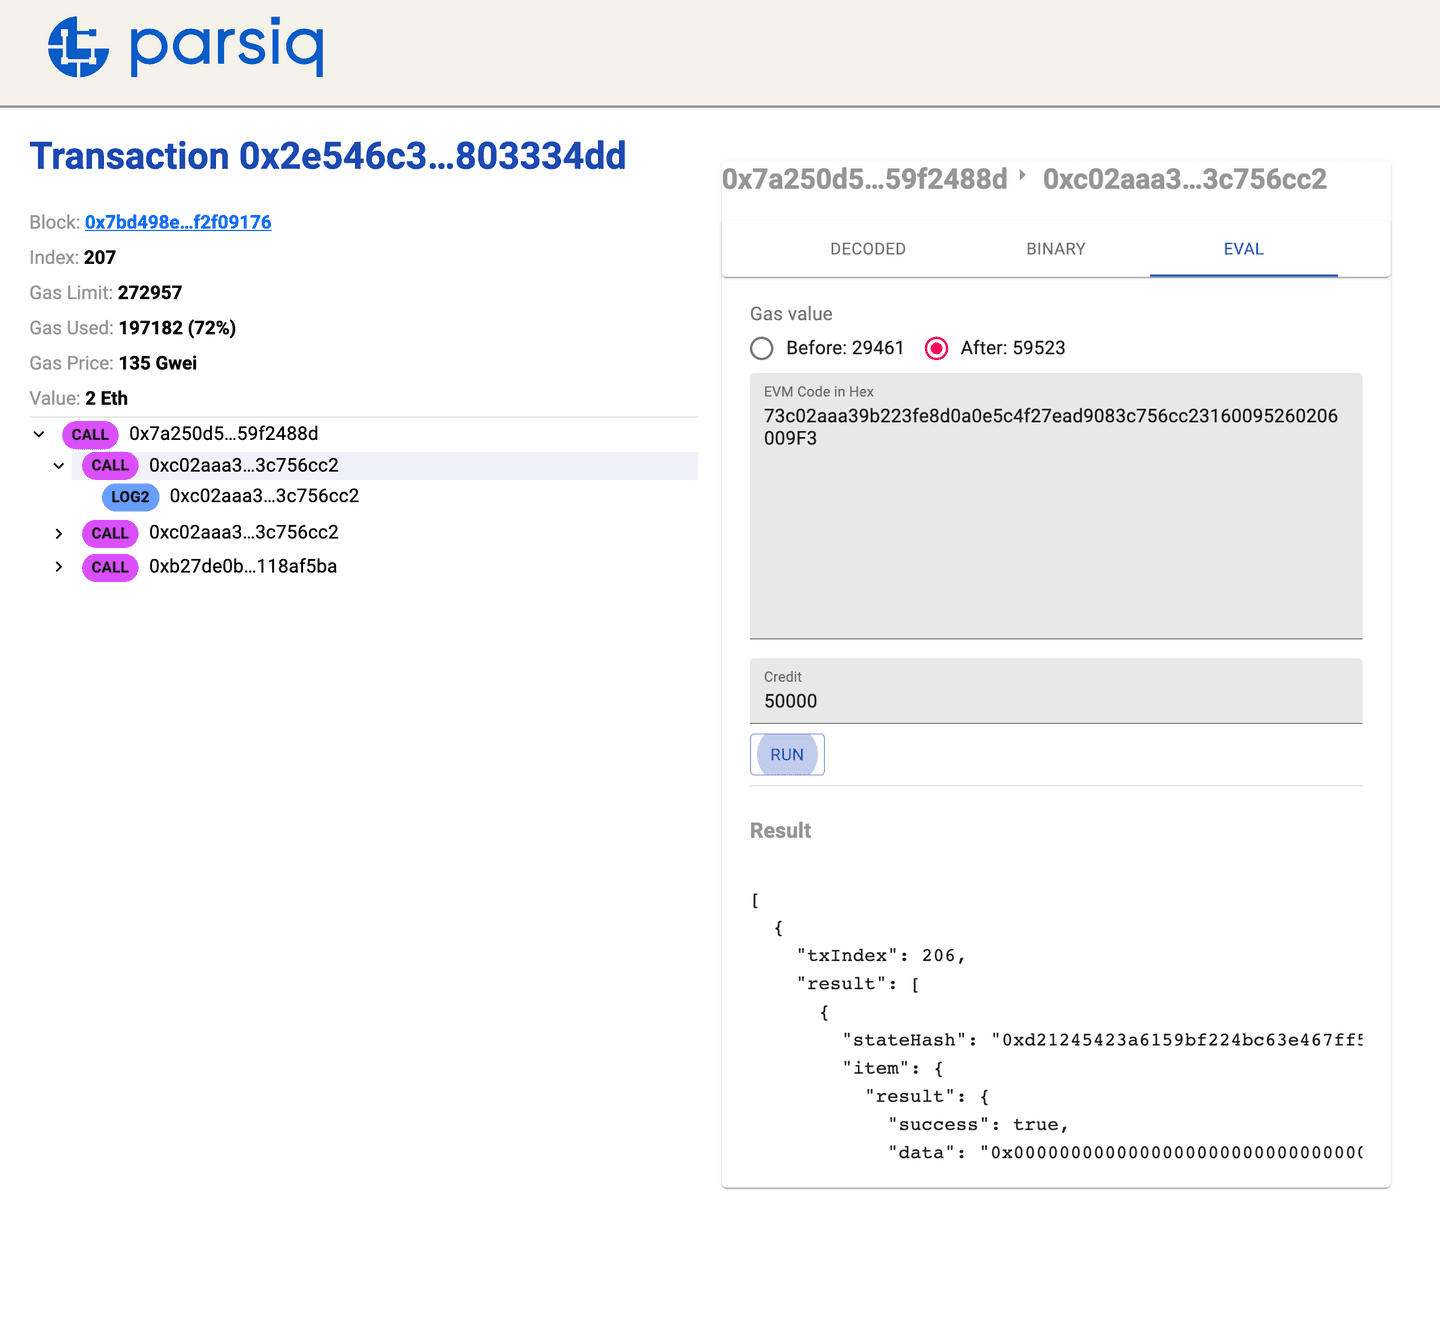Open the EVAL tab
Image resolution: width=1440 pixels, height=1320 pixels.
1244,249
